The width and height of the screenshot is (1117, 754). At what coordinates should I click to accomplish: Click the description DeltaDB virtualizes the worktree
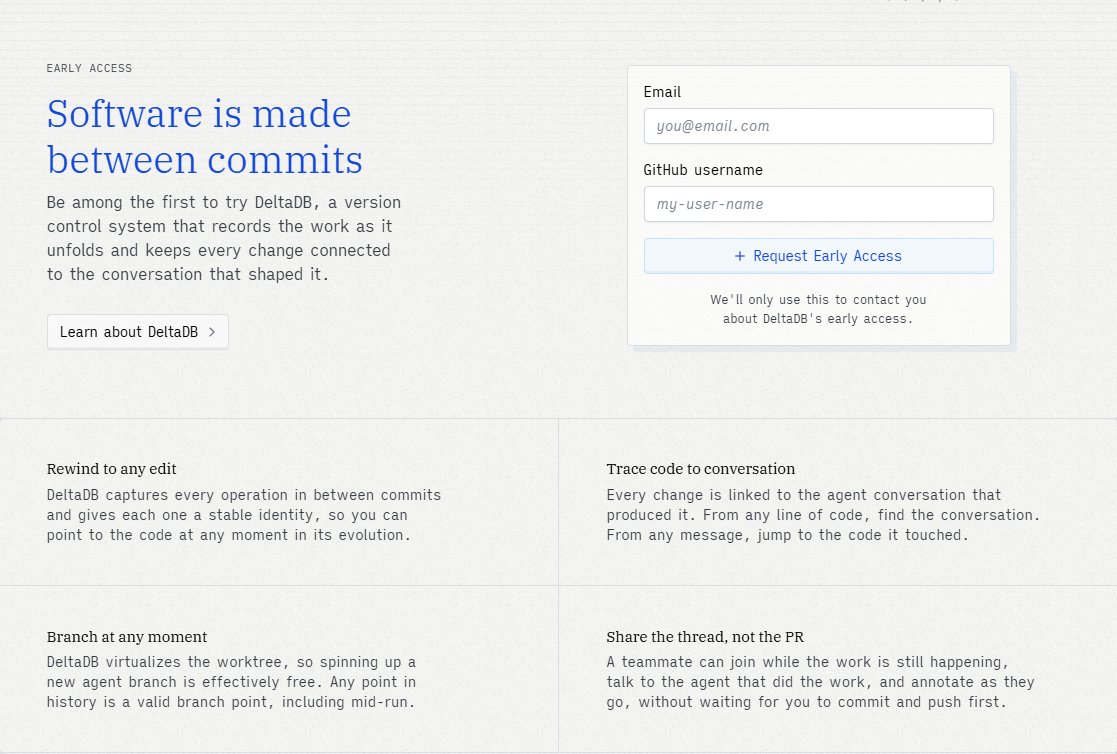click(x=231, y=682)
